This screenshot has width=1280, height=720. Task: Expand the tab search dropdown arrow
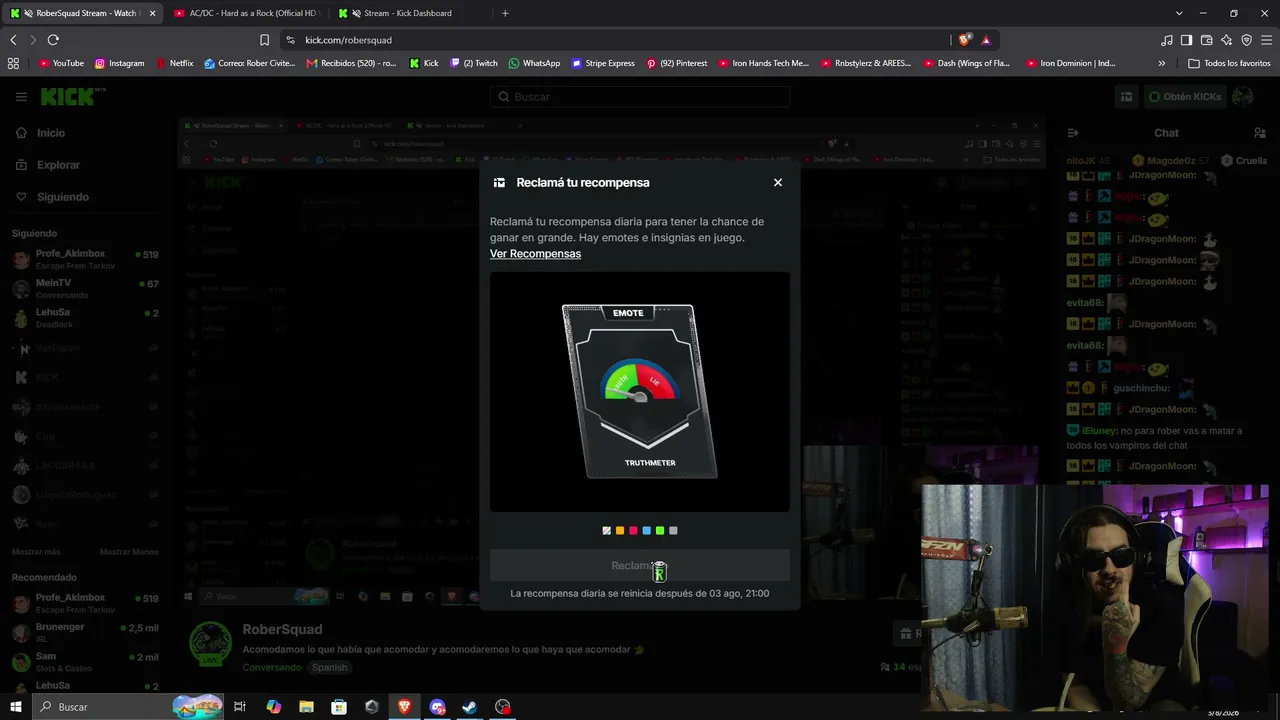[1179, 13]
